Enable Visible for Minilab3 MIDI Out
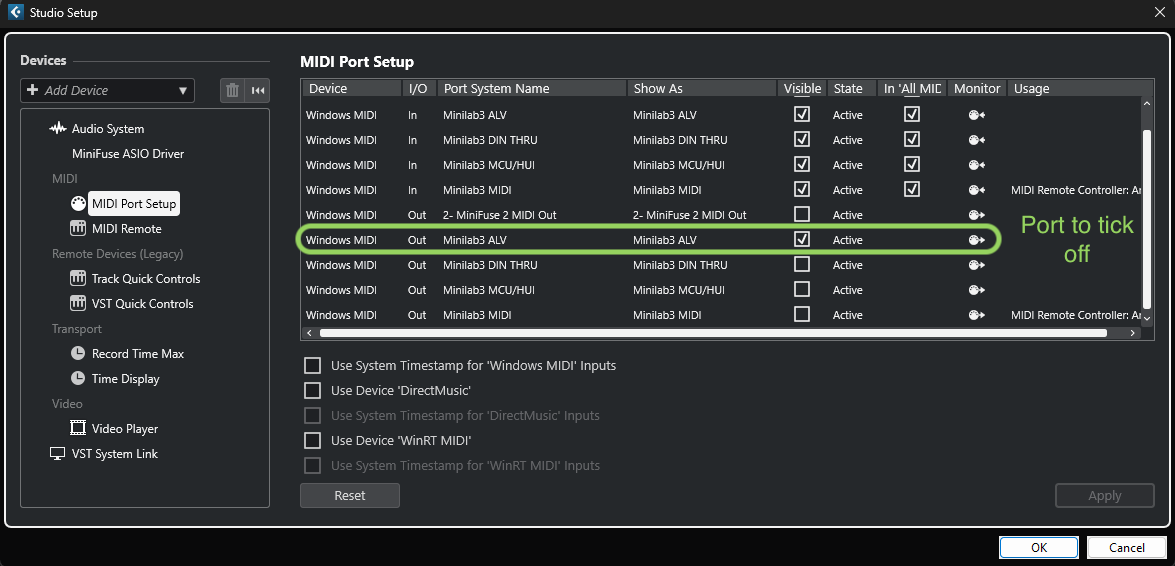The width and height of the screenshot is (1175, 566). 802,313
